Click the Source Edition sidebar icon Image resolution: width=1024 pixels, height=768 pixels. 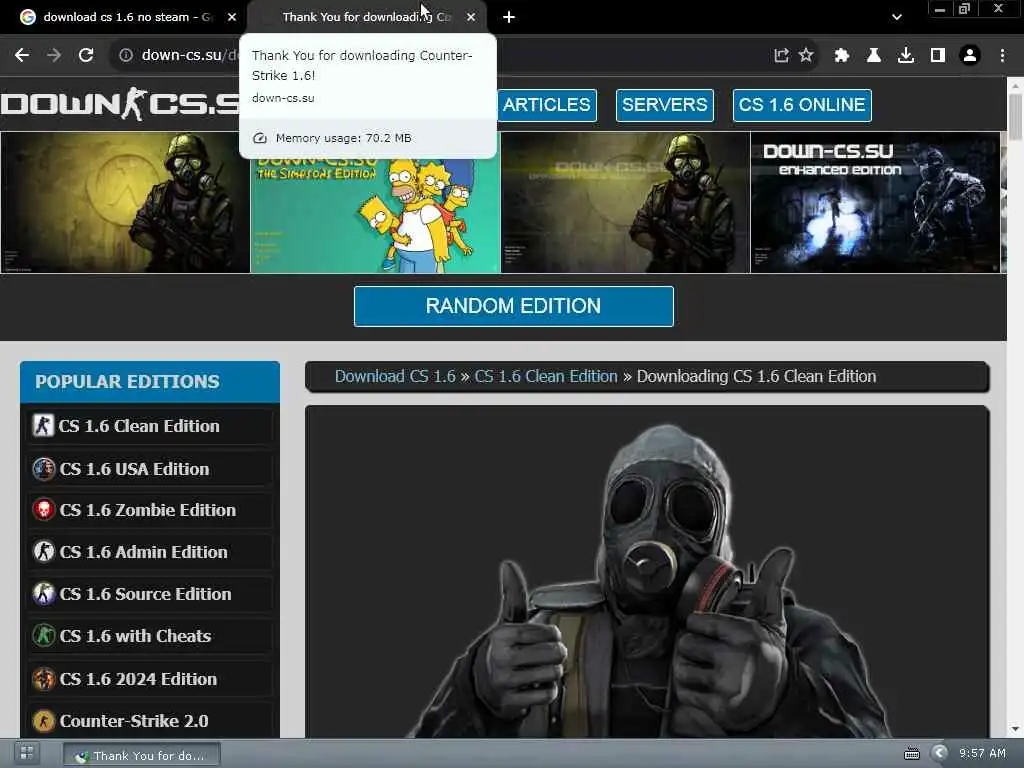[44, 594]
